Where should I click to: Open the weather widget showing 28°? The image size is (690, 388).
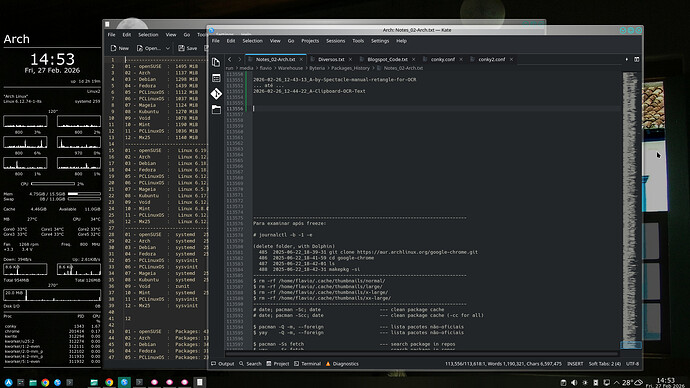(632, 382)
